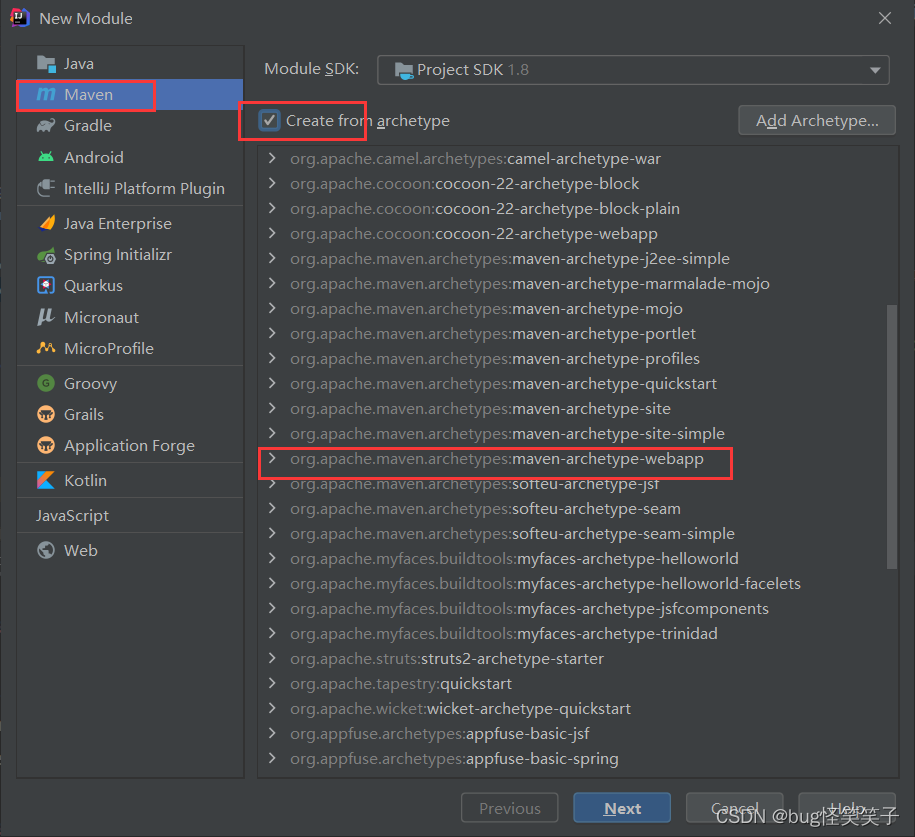Expand maven-archetype-j2ee-simple entry
Image resolution: width=915 pixels, height=837 pixels.
pos(272,259)
